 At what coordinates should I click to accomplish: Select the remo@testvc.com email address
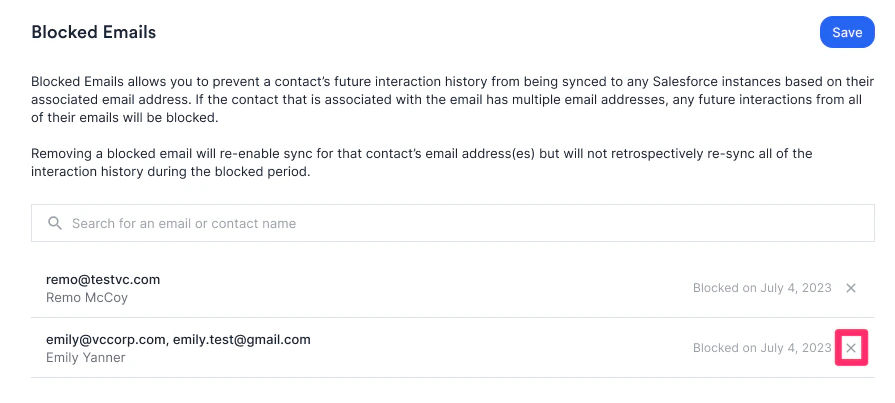coord(103,280)
